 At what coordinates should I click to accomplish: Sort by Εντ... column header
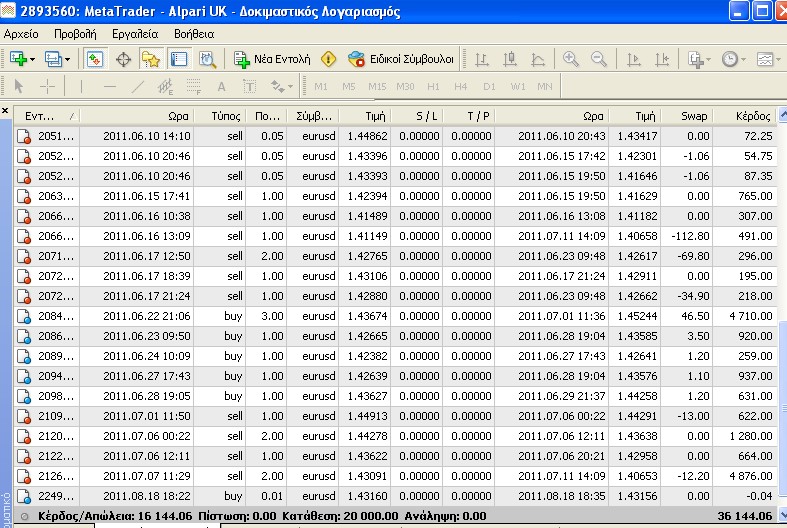point(47,116)
